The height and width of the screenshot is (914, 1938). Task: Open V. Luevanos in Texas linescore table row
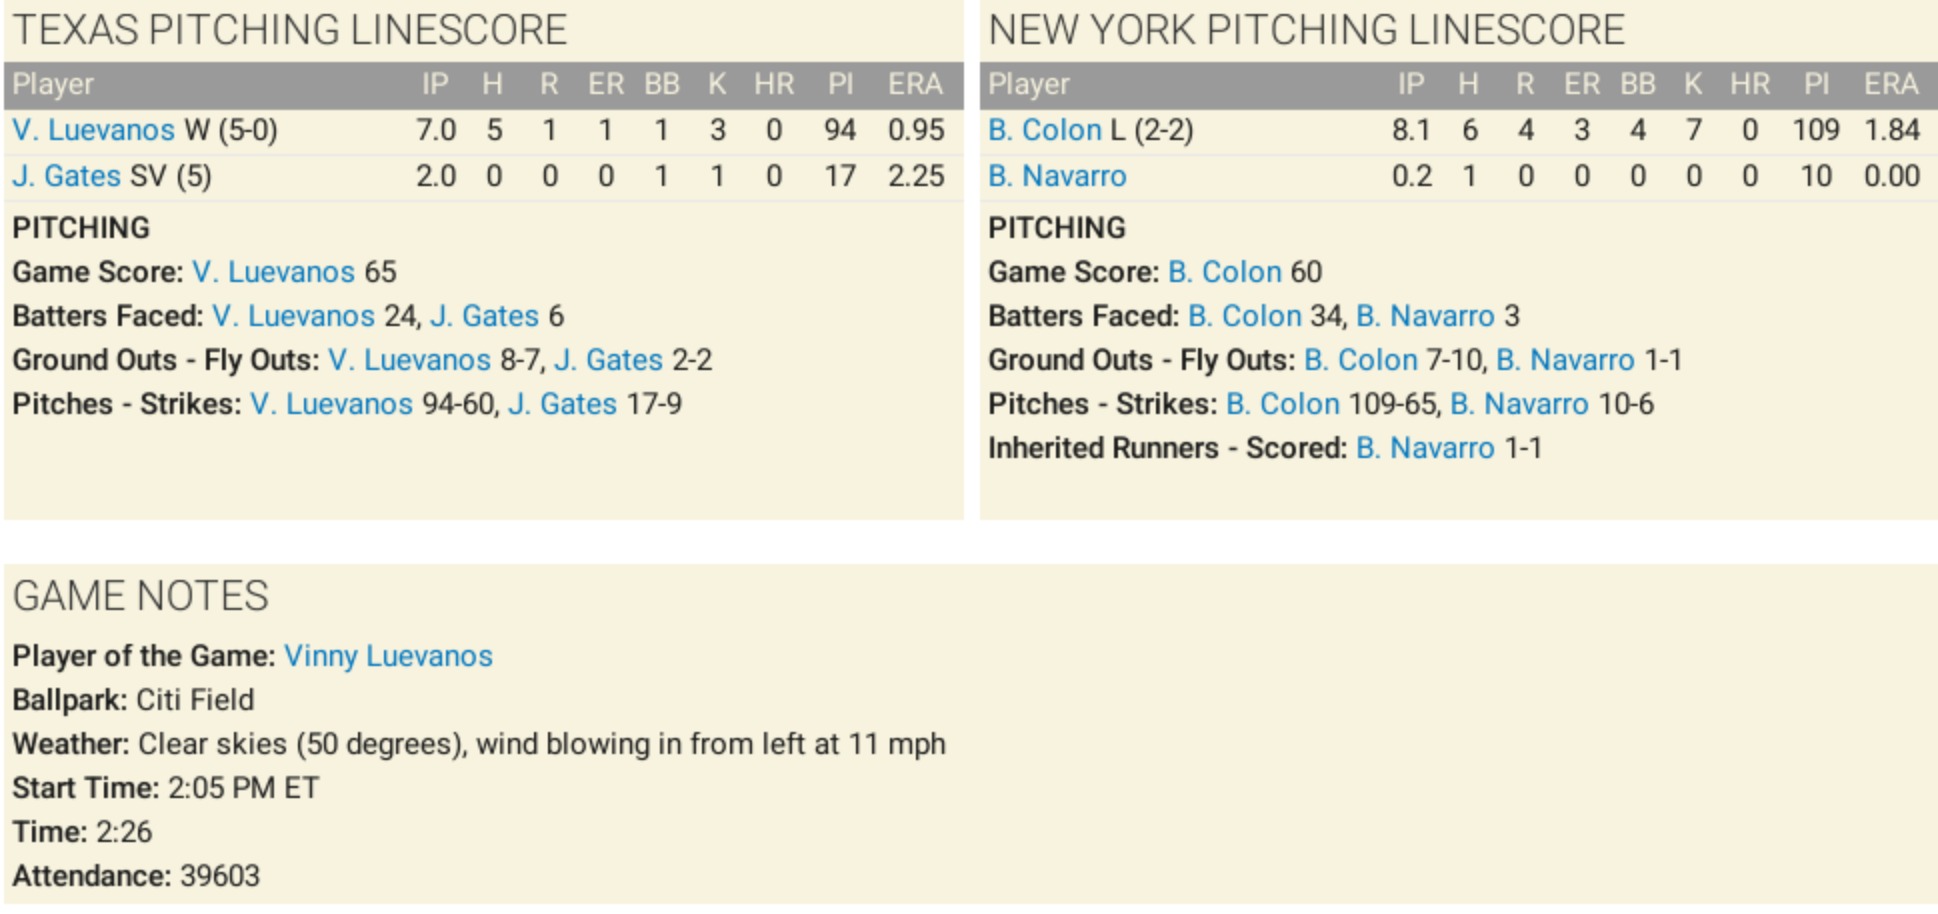point(93,130)
